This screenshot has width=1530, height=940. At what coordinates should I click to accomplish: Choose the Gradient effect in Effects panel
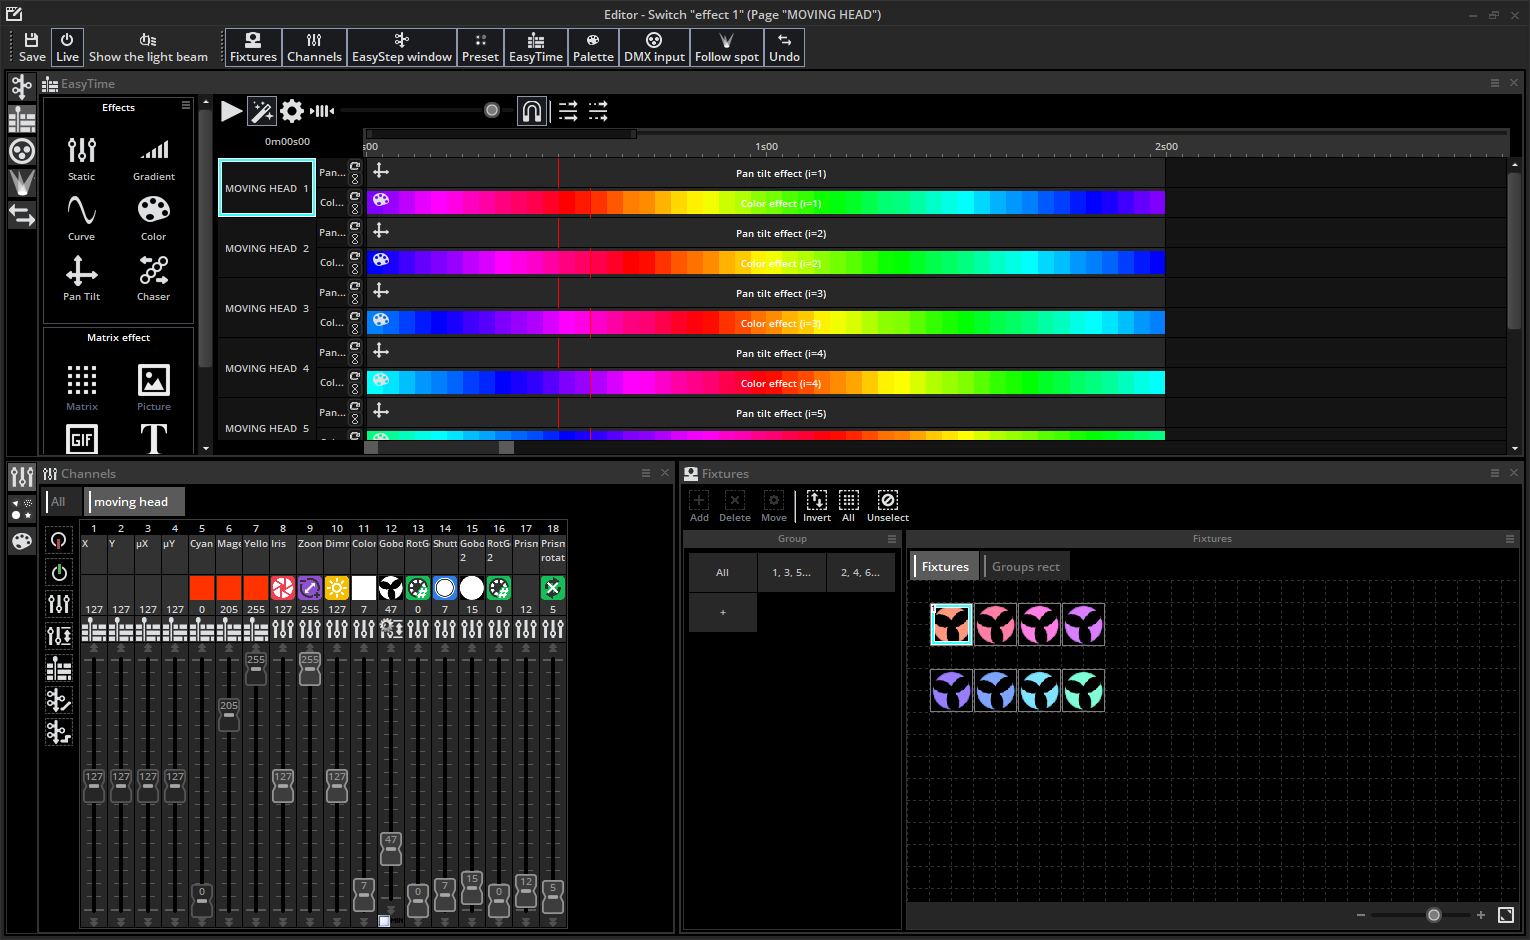coord(153,151)
